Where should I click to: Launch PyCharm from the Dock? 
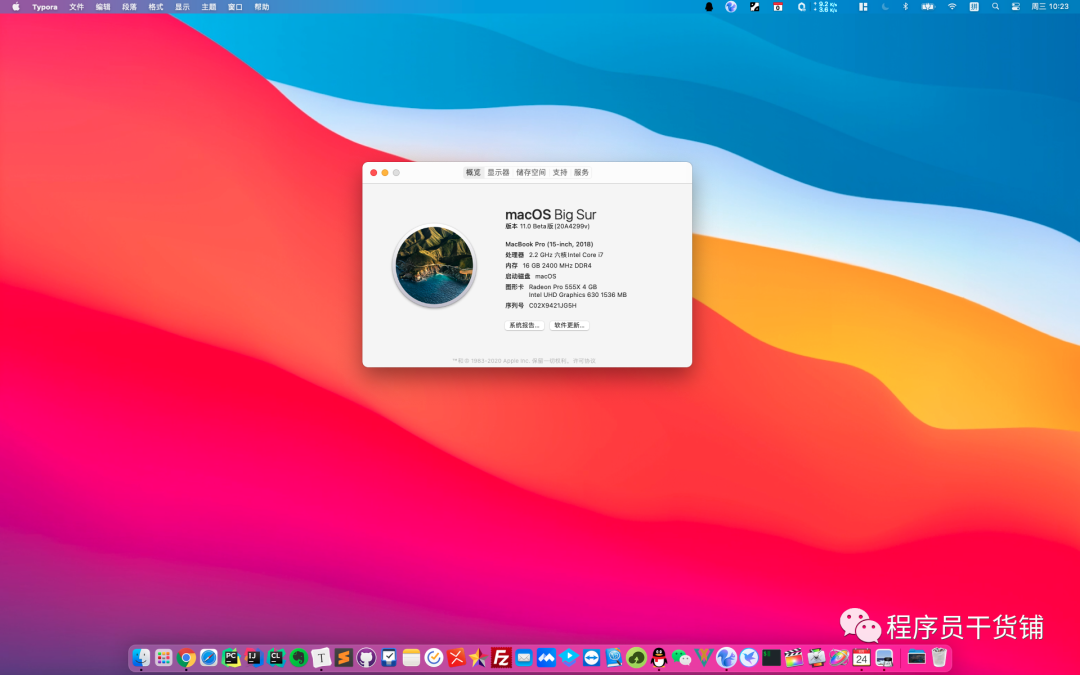pos(231,658)
